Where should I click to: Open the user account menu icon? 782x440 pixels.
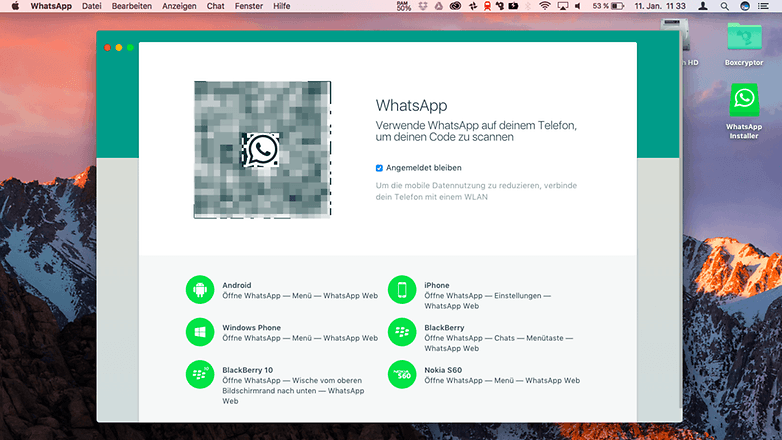pos(703,6)
